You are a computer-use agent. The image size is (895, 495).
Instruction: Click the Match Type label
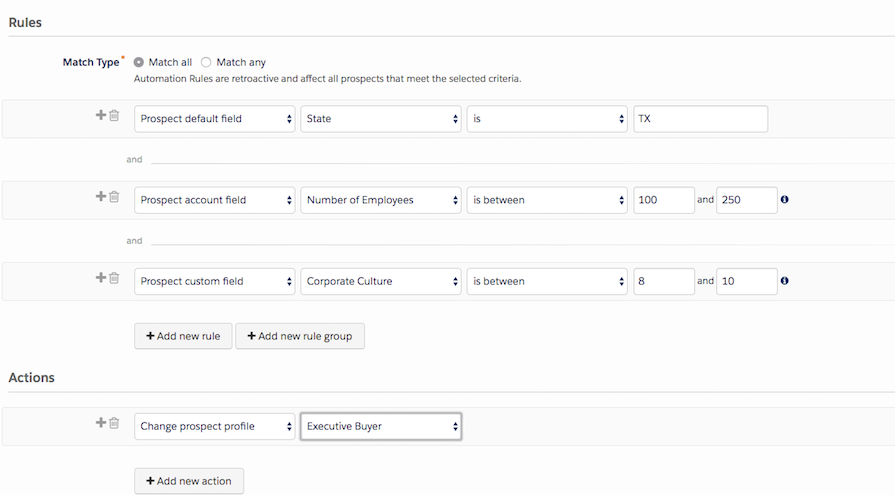[x=91, y=62]
